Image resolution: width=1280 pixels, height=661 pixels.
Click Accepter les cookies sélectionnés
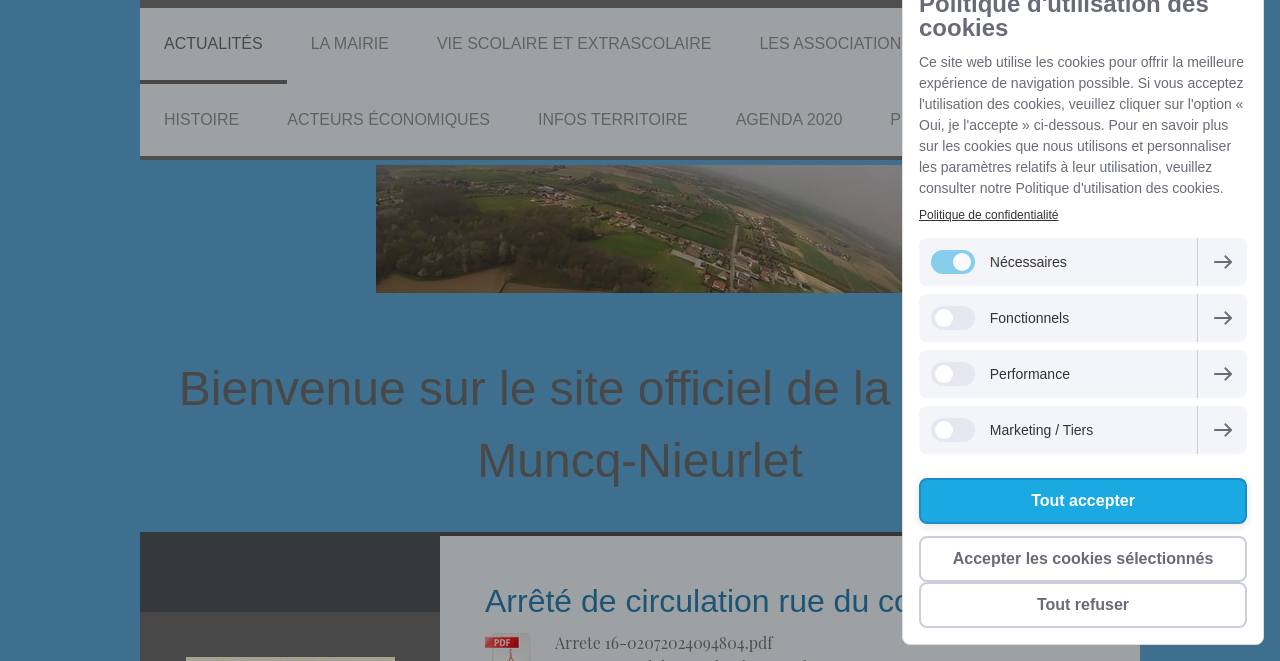1083,558
